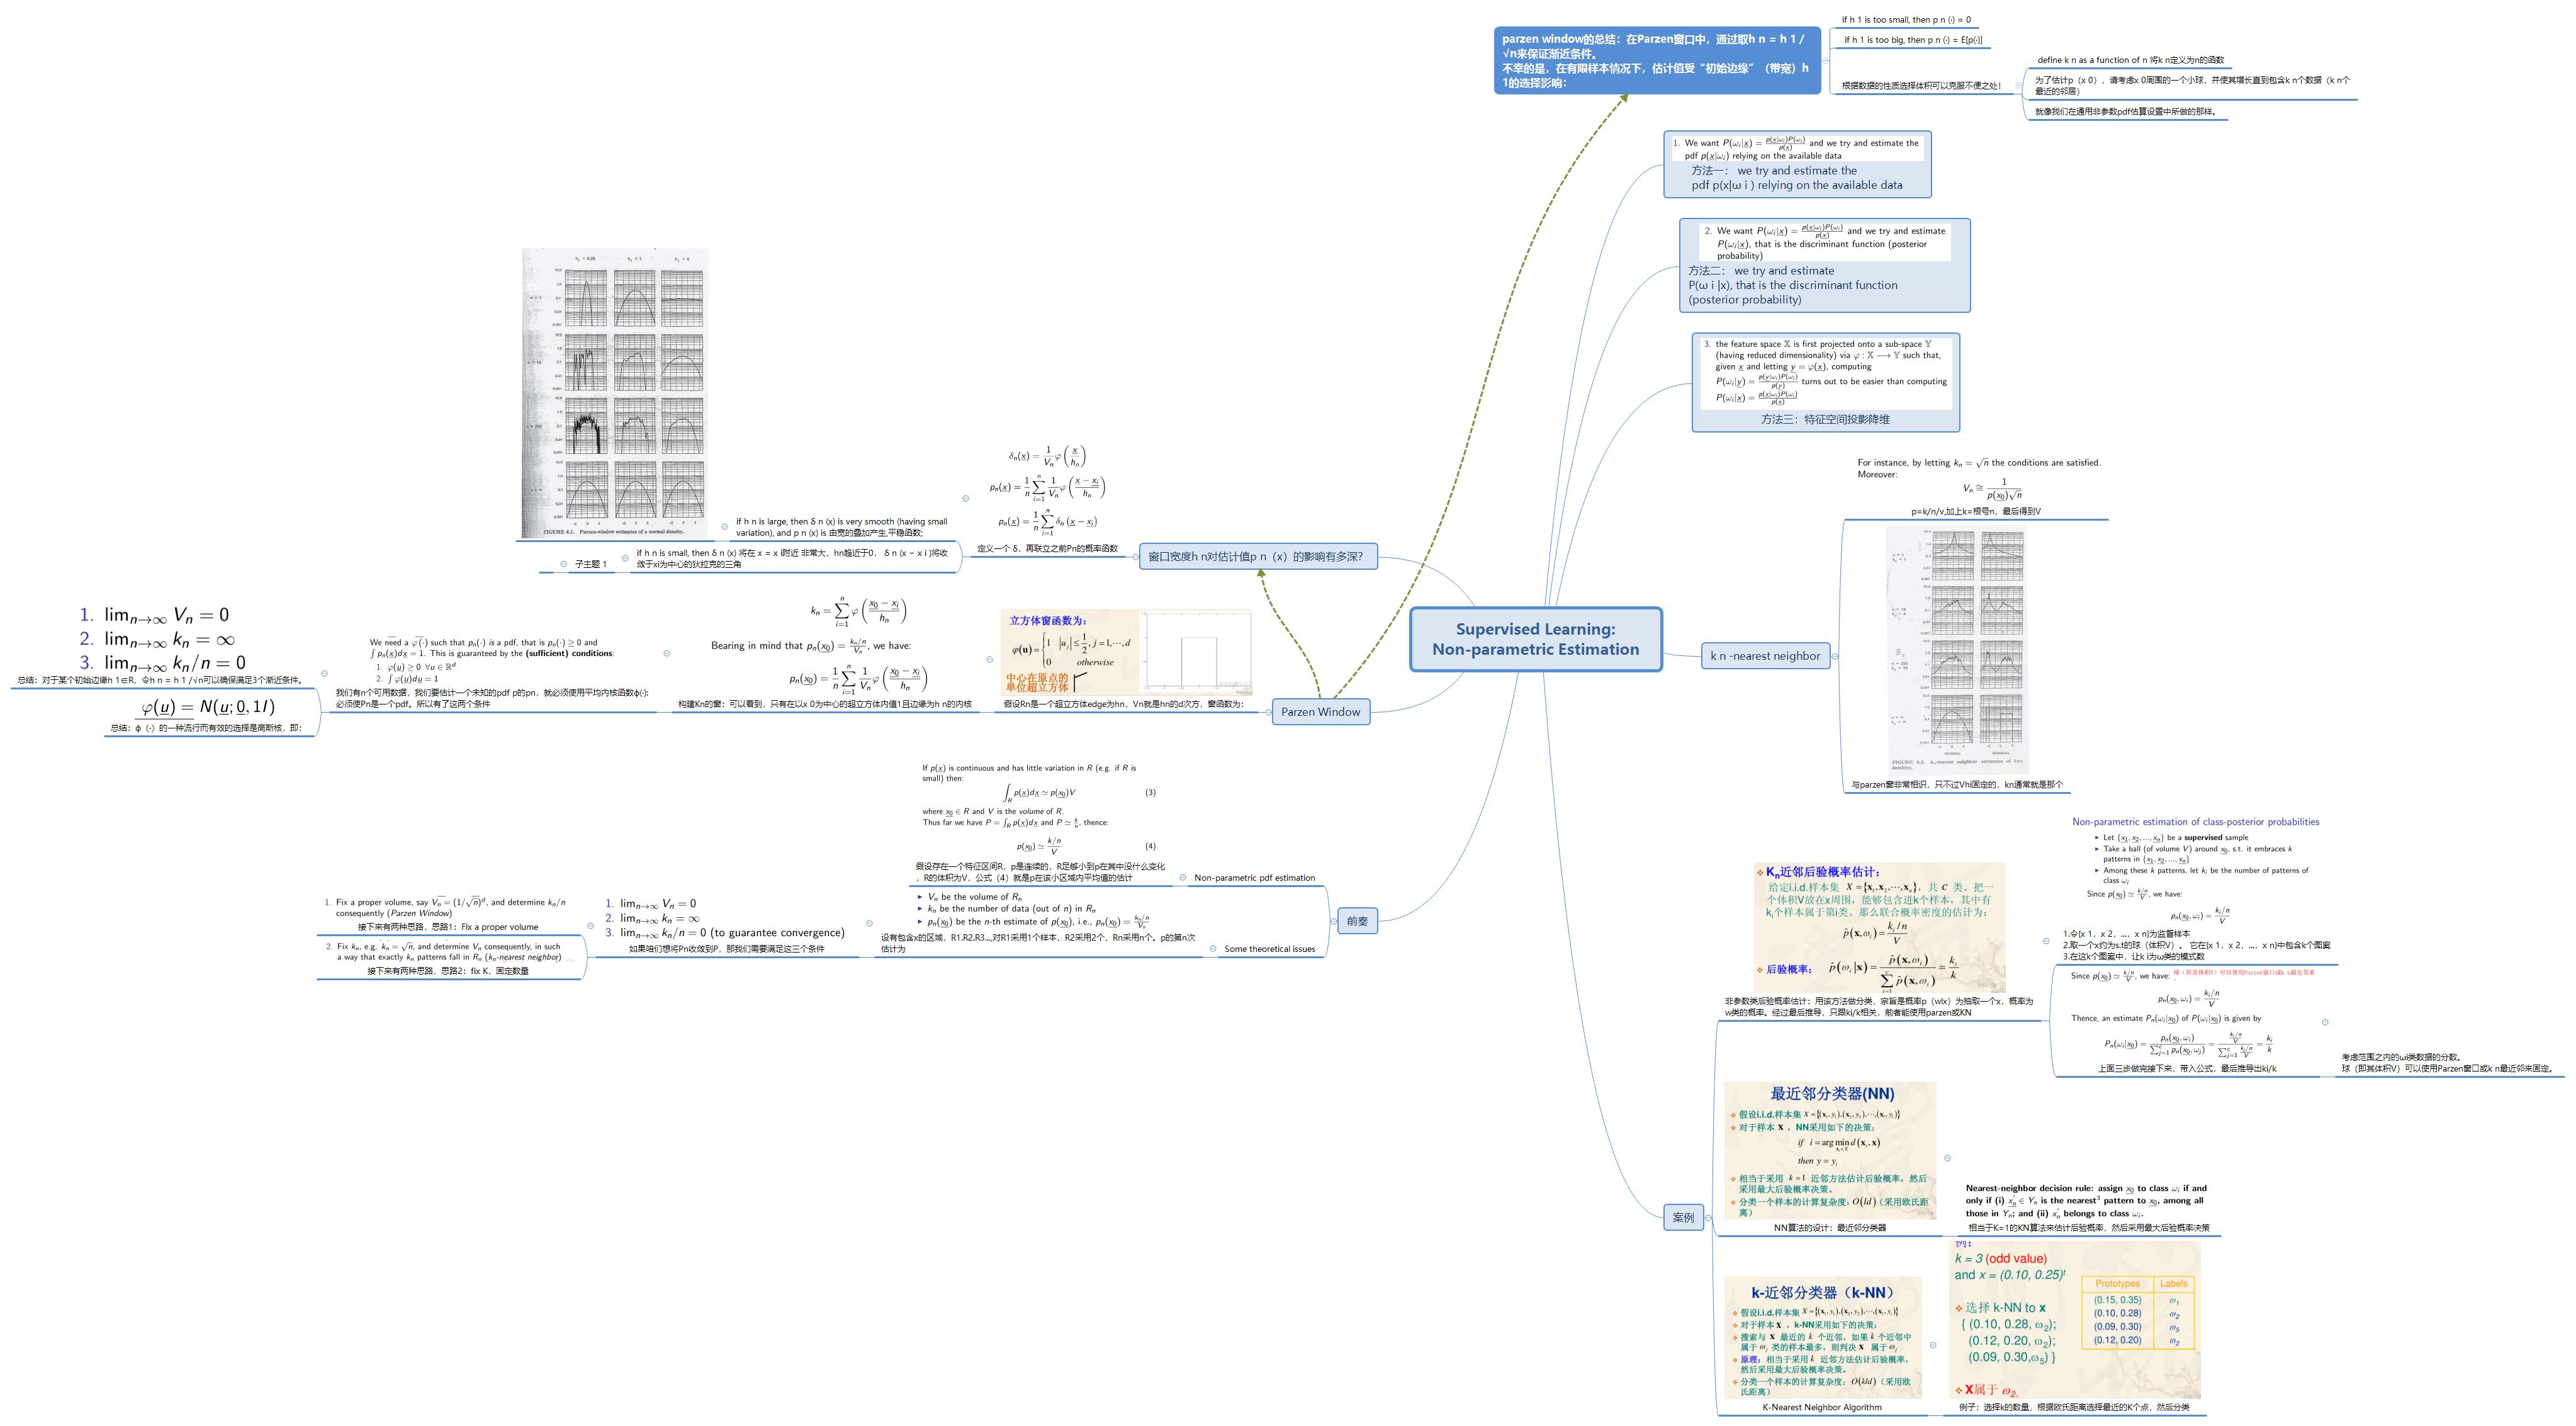This screenshot has height=1426, width=2576.
Task: Open Figure 4.1 Parzen-window estimates image
Action: point(614,393)
